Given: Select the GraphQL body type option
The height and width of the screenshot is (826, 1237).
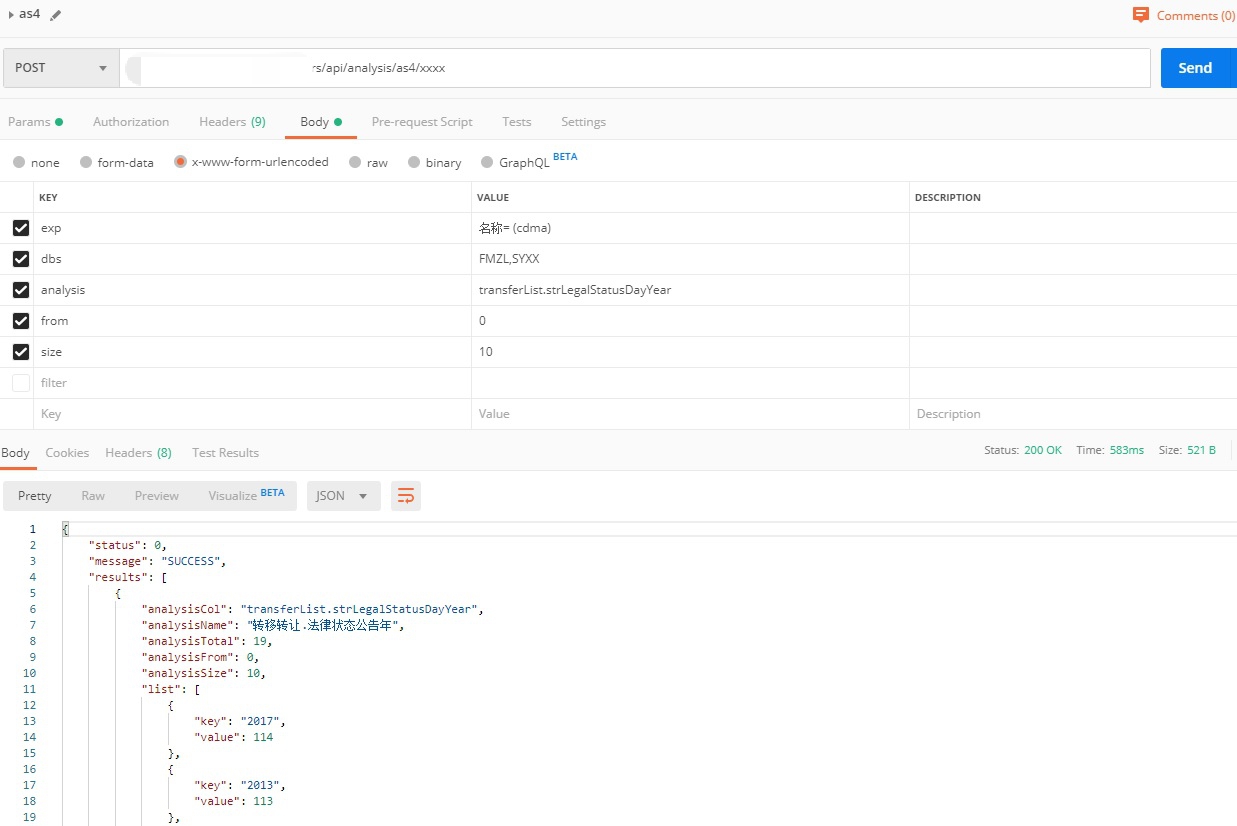Looking at the screenshot, I should pos(488,162).
